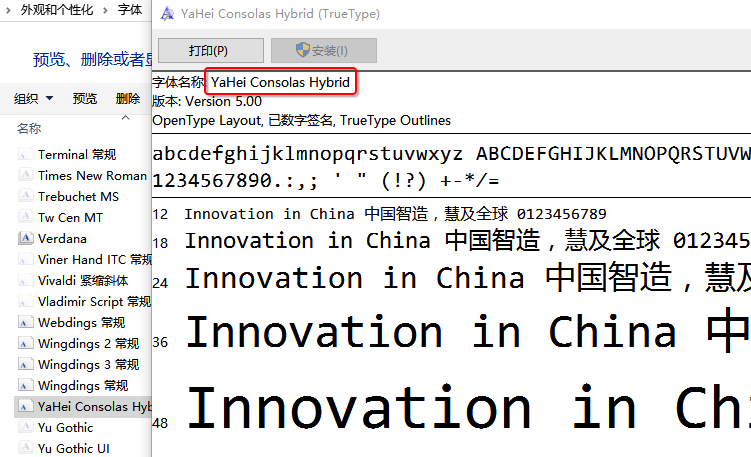
Task: Select the Terminal 常规 font name
Action: [x=77, y=154]
